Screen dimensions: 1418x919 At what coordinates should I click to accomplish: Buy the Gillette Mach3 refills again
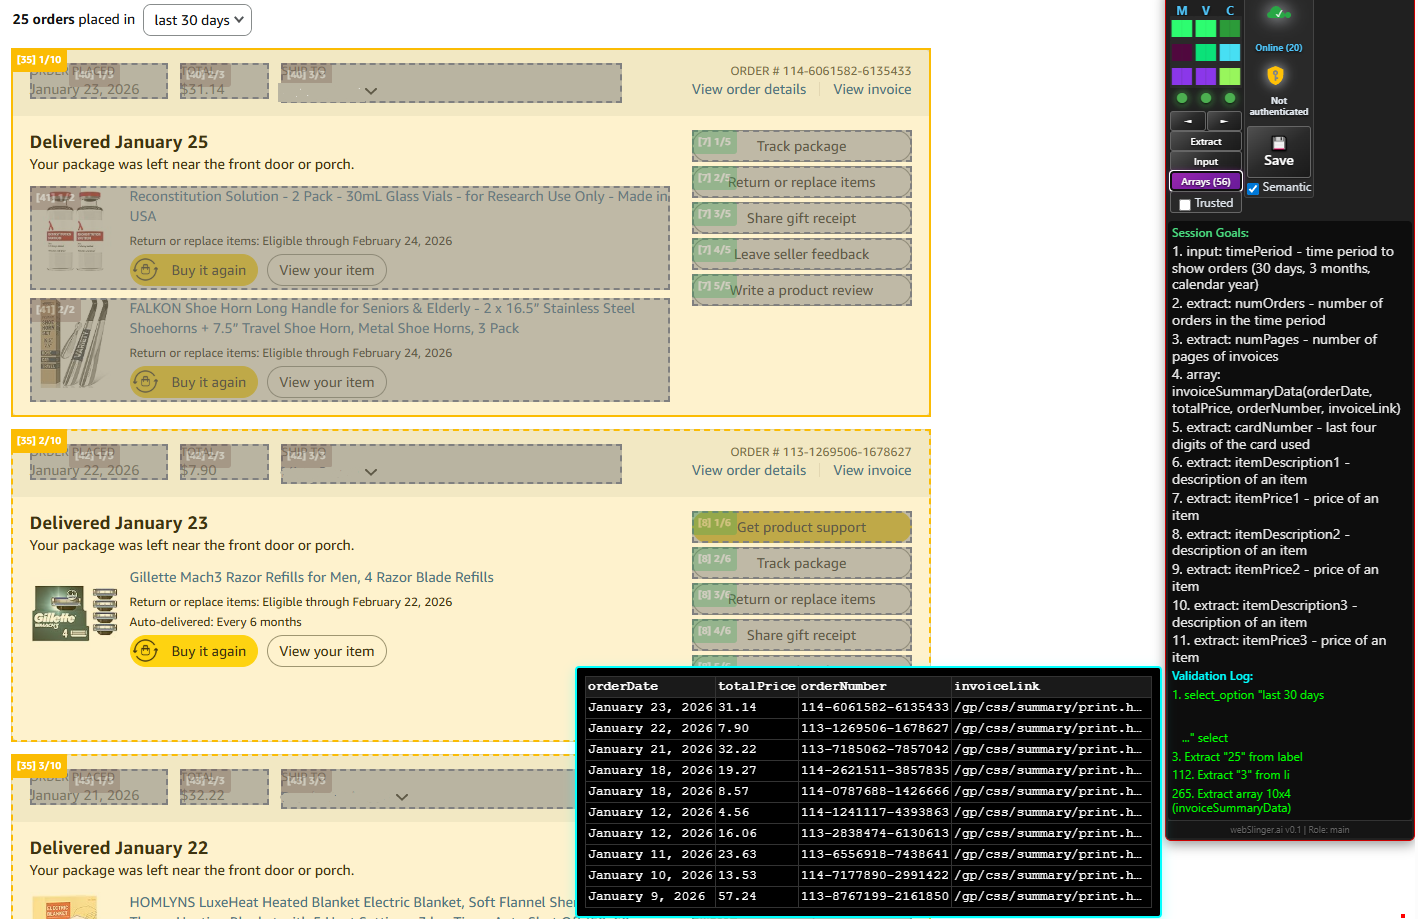click(195, 651)
